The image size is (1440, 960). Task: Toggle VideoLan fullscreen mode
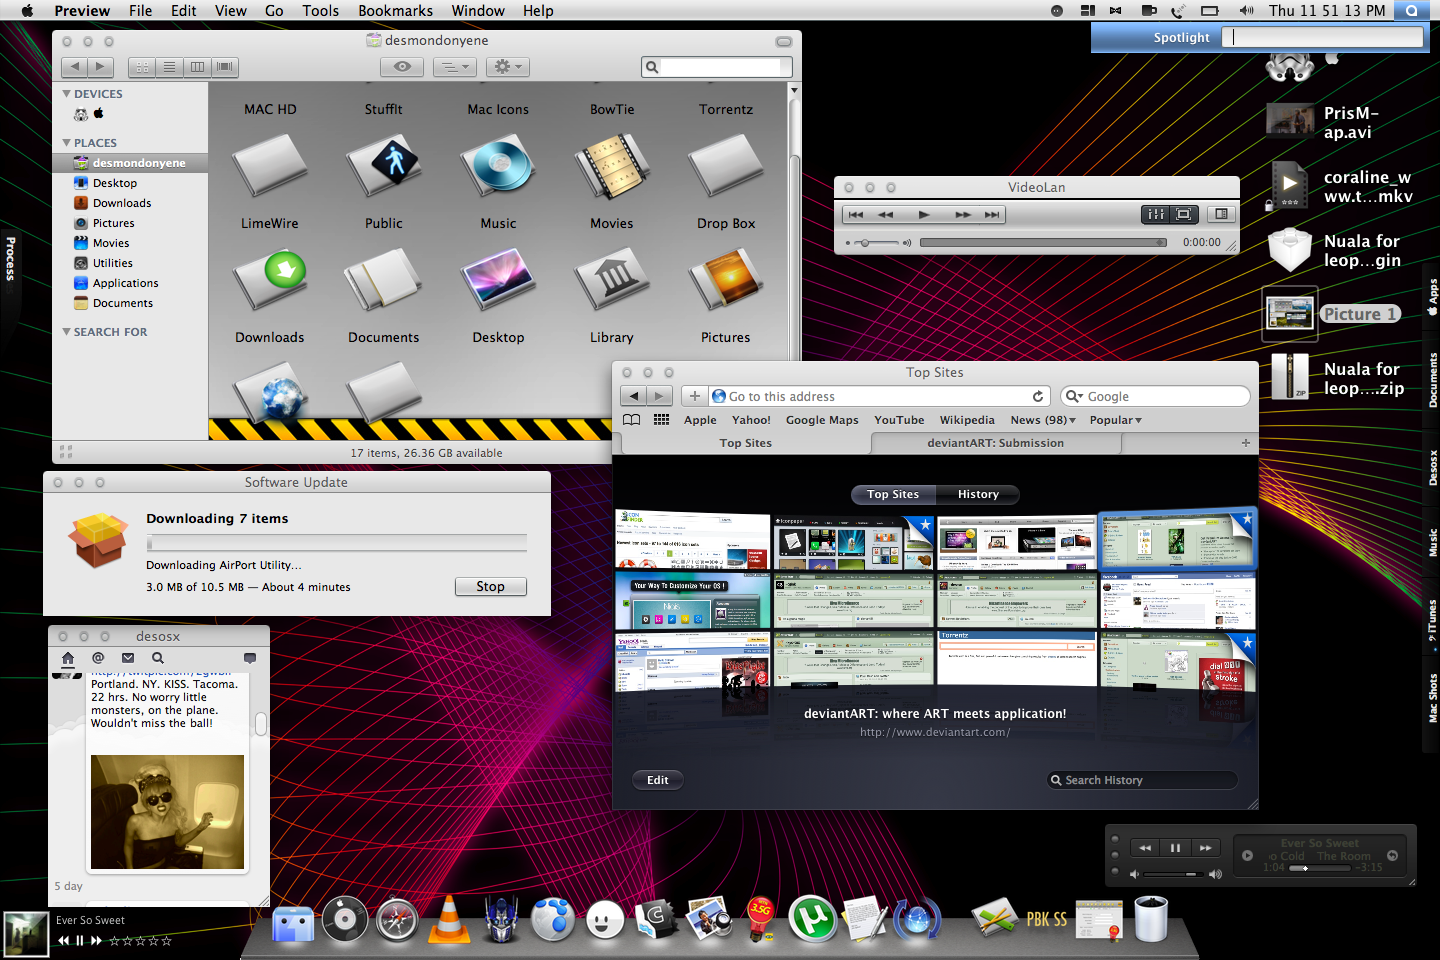(1184, 214)
